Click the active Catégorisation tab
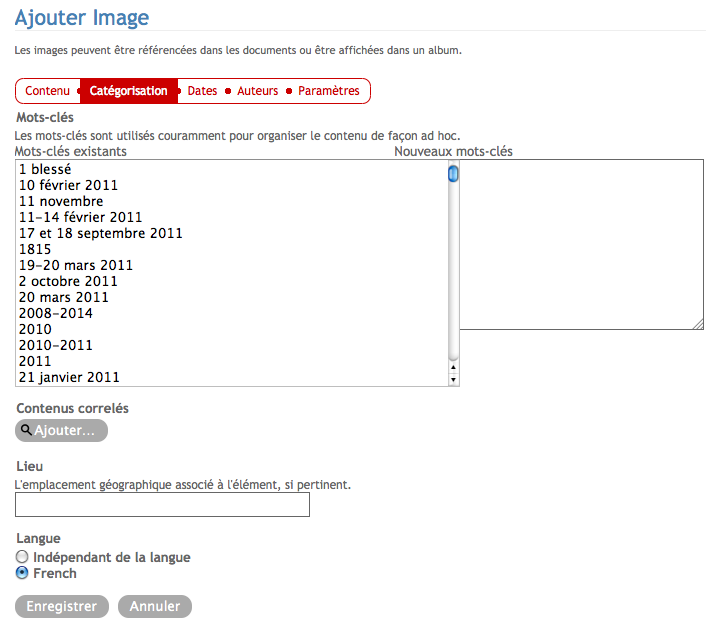 click(x=128, y=91)
